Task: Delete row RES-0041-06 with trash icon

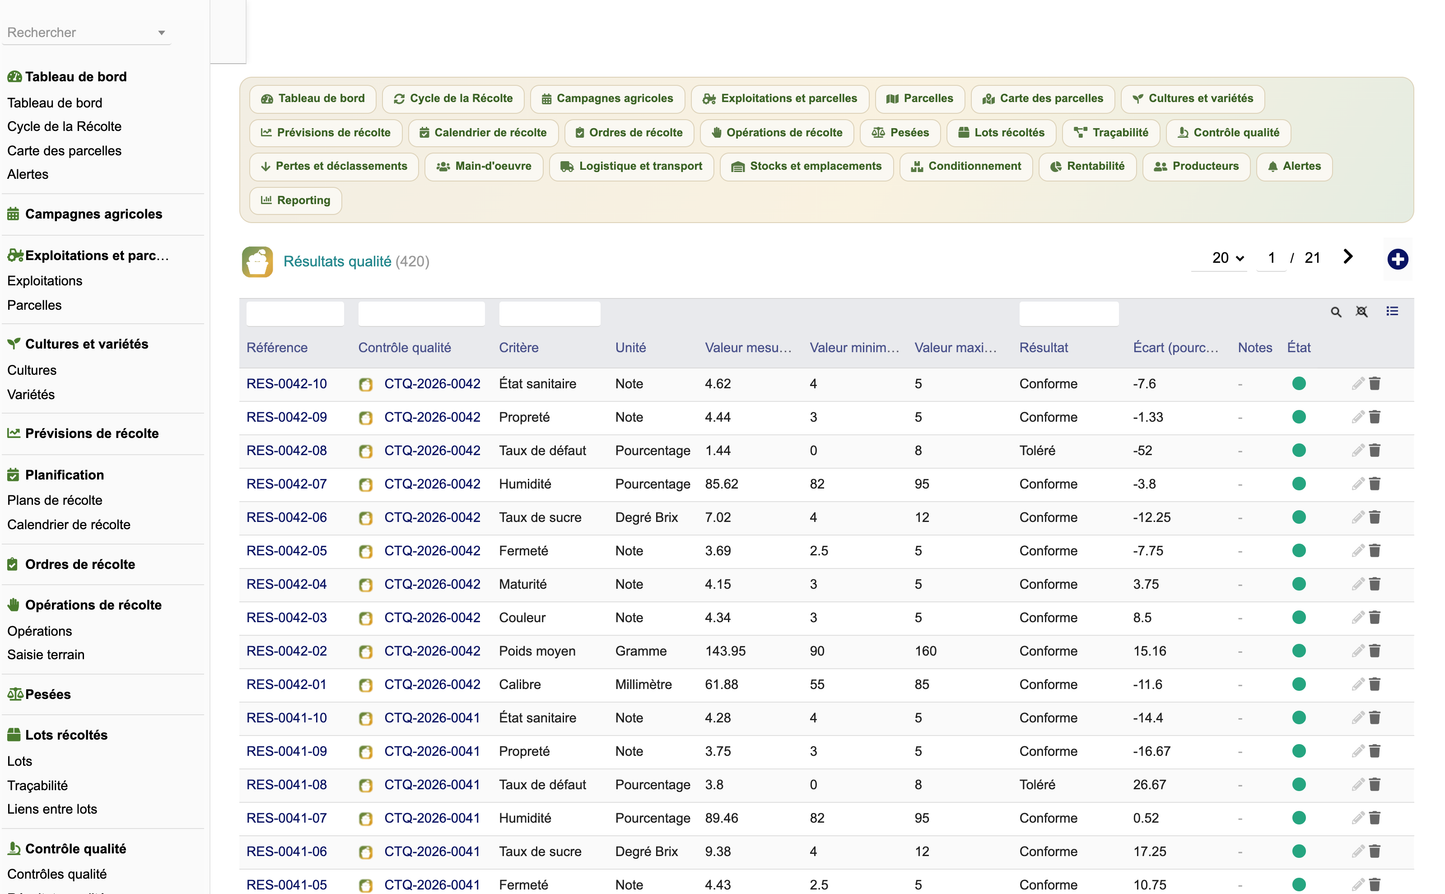Action: [x=1375, y=852]
